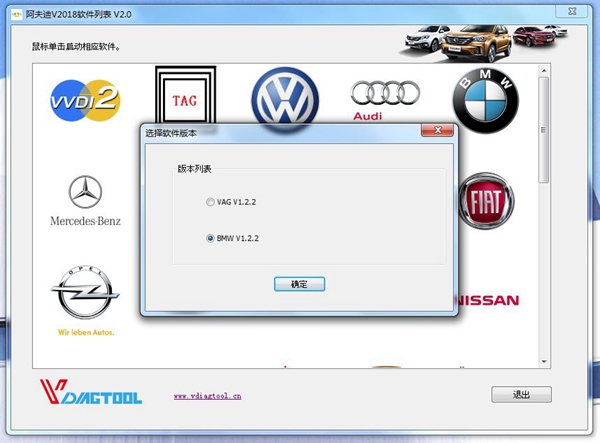Open the www.vdiagtool.cn link
This screenshot has width=600, height=443.
point(207,396)
